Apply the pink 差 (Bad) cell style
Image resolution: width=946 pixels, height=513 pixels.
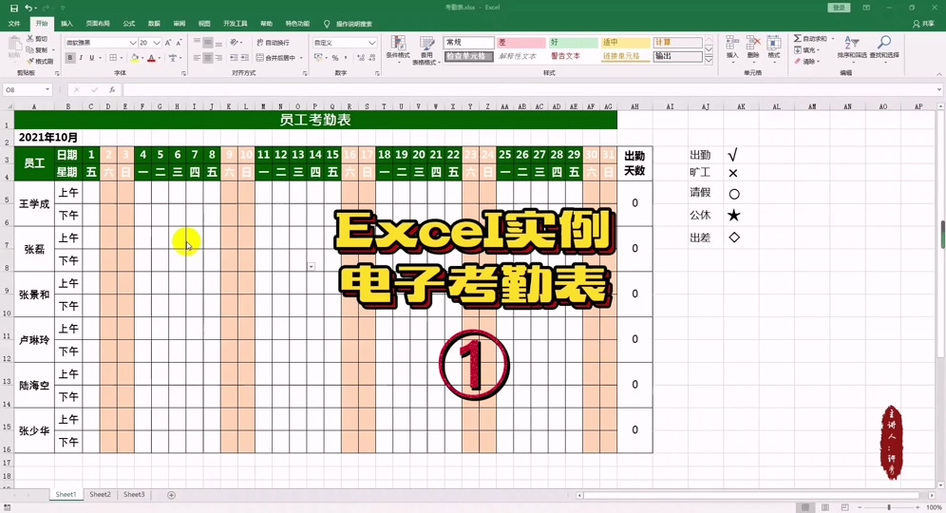click(x=521, y=42)
